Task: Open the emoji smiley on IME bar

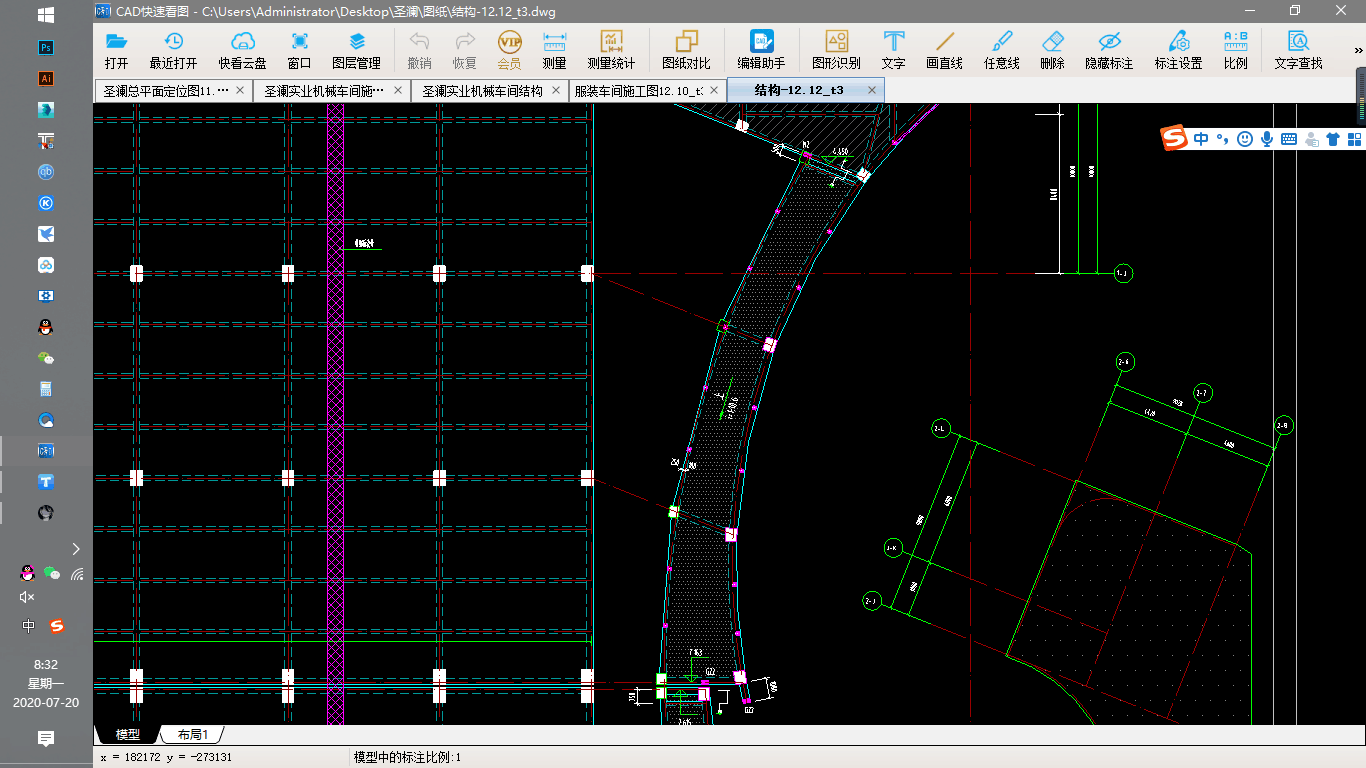Action: point(1245,139)
